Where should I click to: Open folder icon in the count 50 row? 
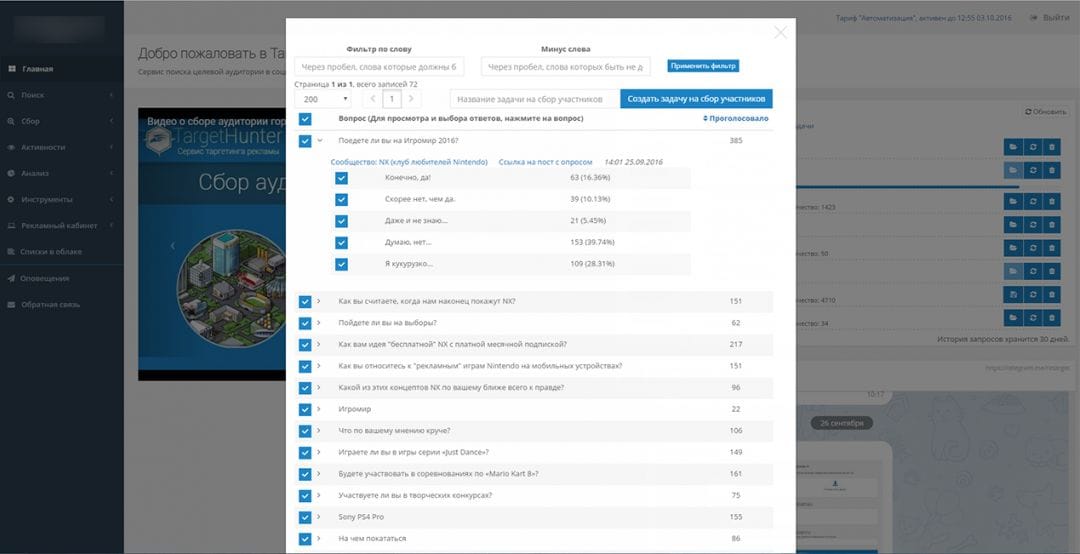click(1013, 248)
